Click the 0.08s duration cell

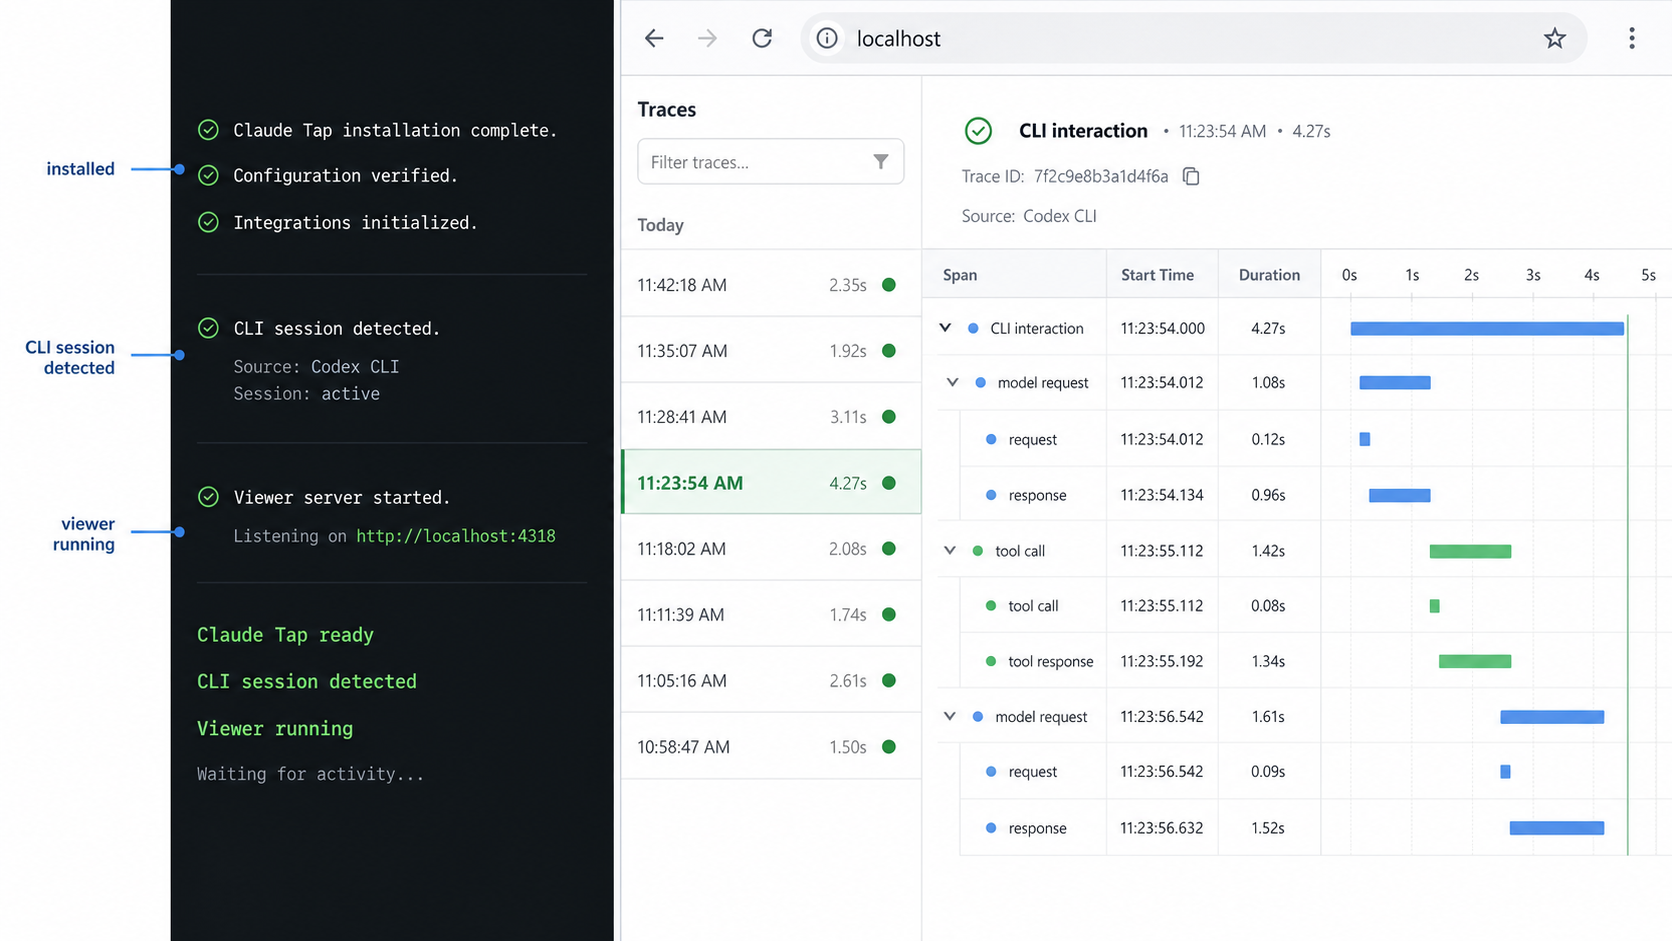1268,606
